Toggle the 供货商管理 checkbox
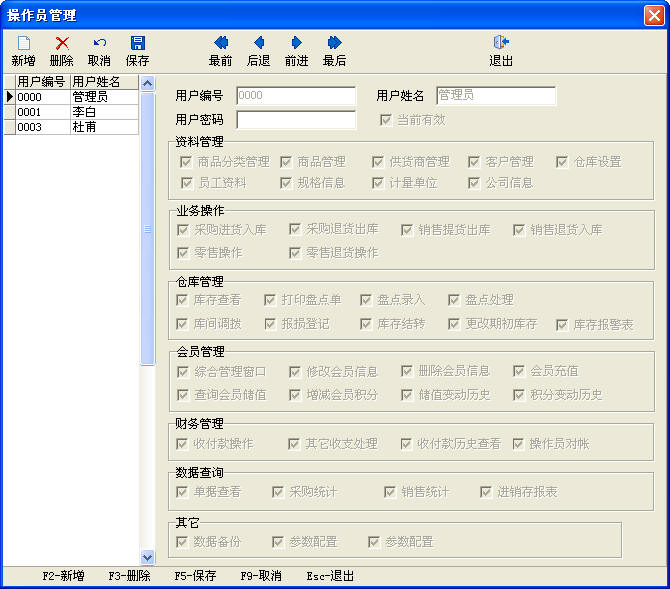The height and width of the screenshot is (589, 670). (378, 162)
